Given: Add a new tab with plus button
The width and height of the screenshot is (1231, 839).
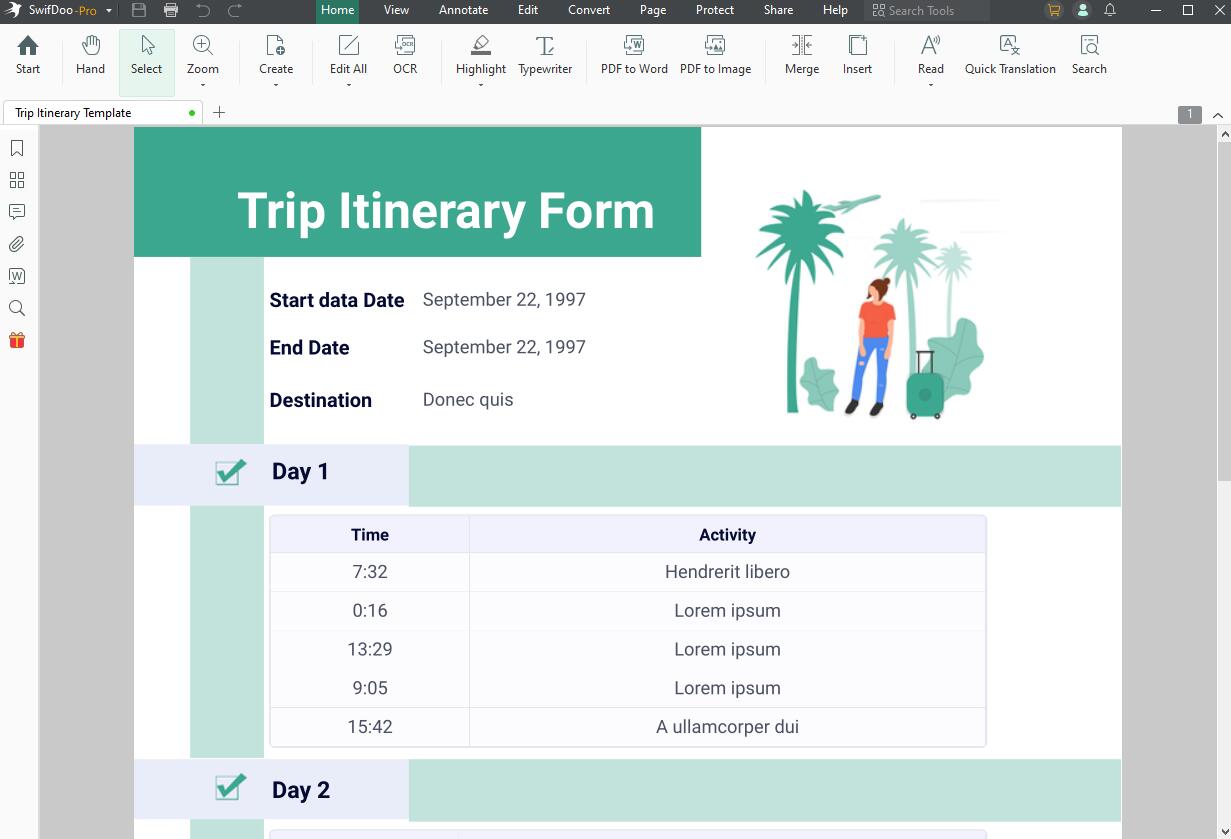Looking at the screenshot, I should click(x=219, y=112).
